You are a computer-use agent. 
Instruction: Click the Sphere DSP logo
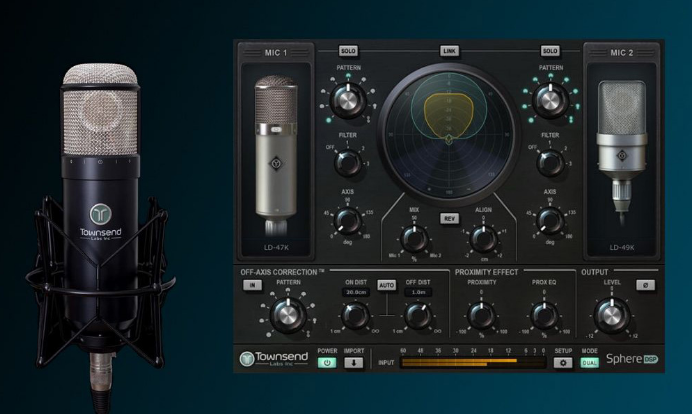632,359
